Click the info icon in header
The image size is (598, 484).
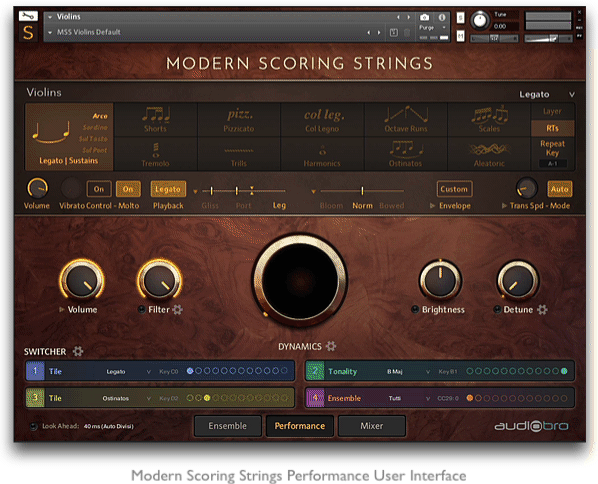(x=442, y=18)
